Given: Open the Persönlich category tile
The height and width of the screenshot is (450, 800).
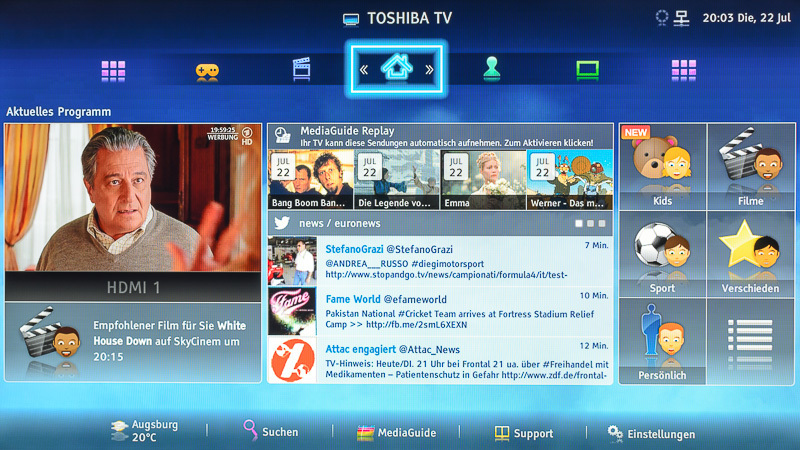Looking at the screenshot, I should [x=662, y=341].
